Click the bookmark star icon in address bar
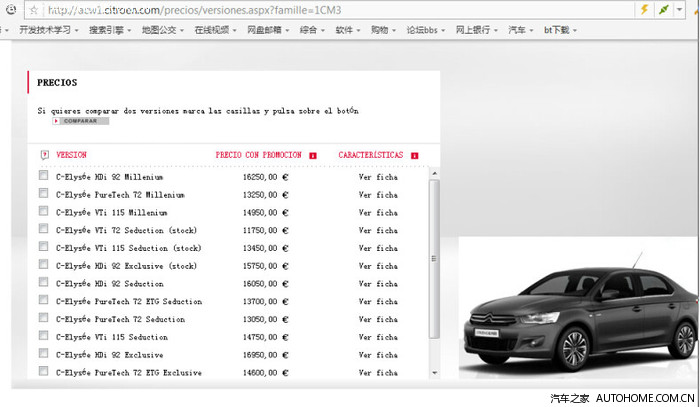 click(x=34, y=9)
